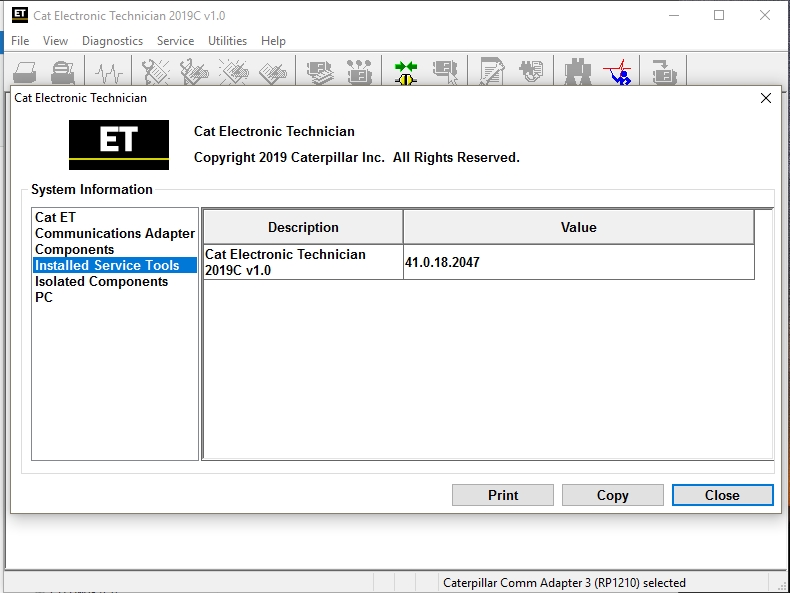Click the Print button in dialog
Viewport: 790px width, 593px height.
(x=503, y=495)
